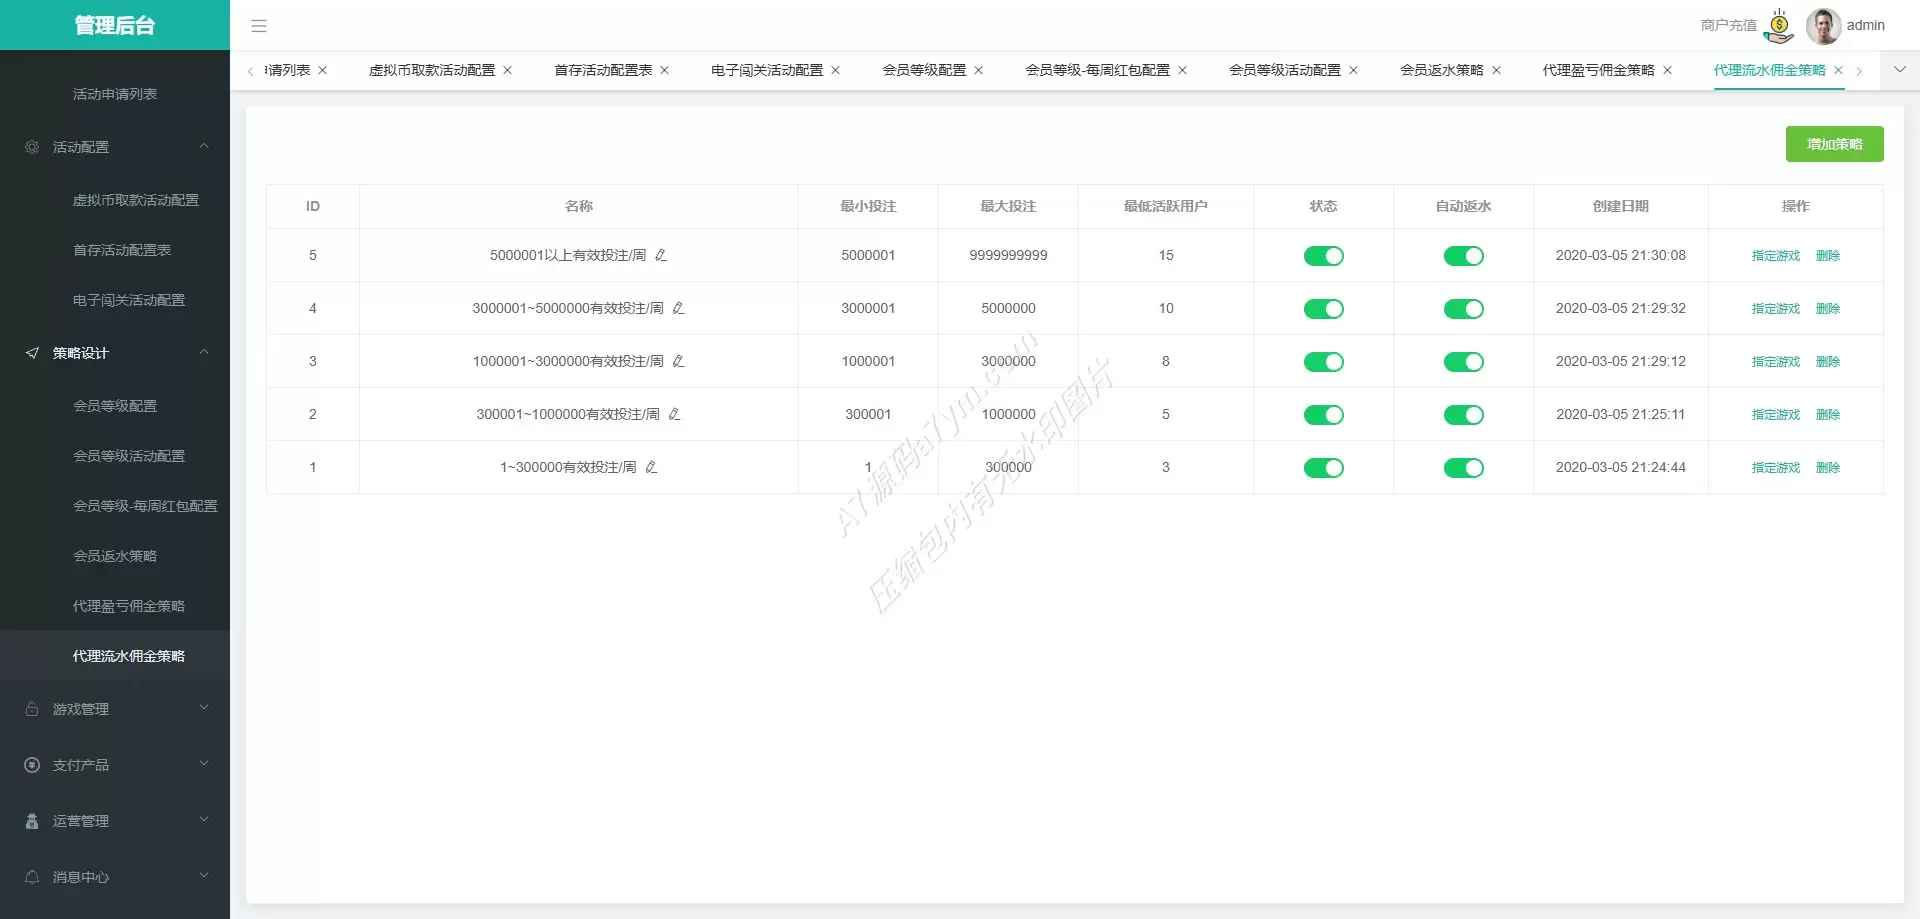The image size is (1920, 919).
Task: Collapse the 策略设计 sidebar section
Action: 115,353
